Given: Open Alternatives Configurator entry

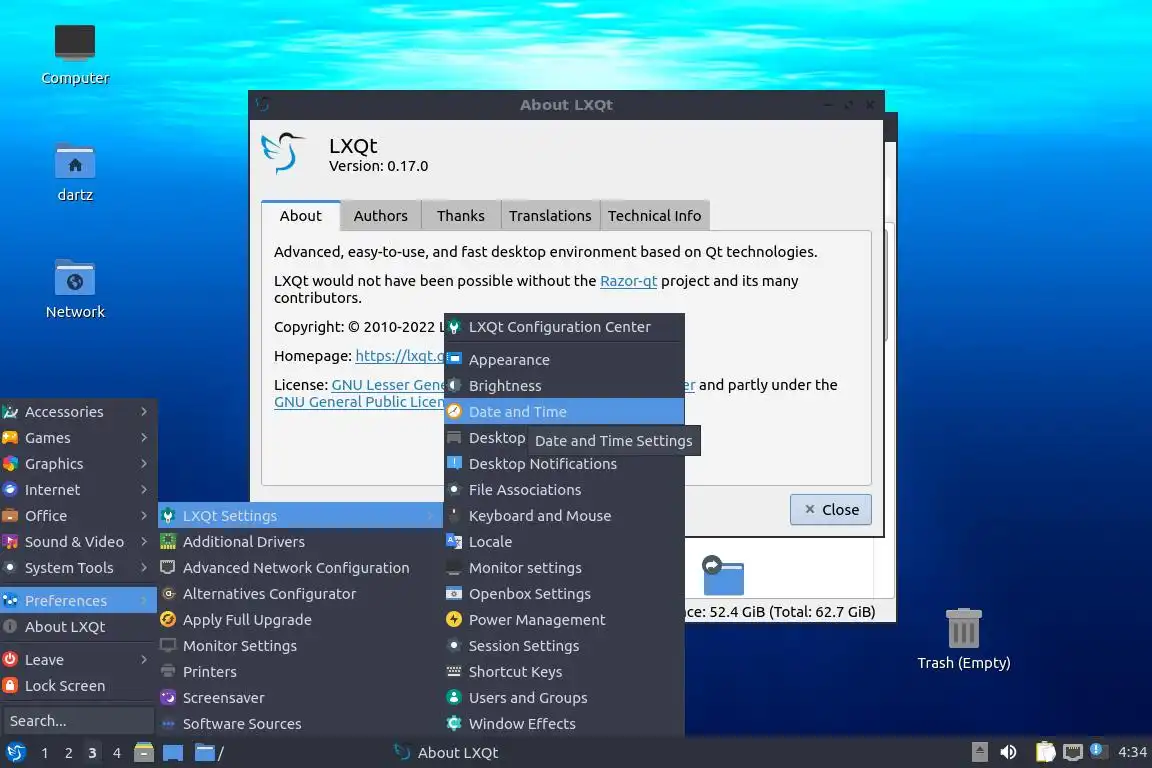Looking at the screenshot, I should click(x=300, y=594).
